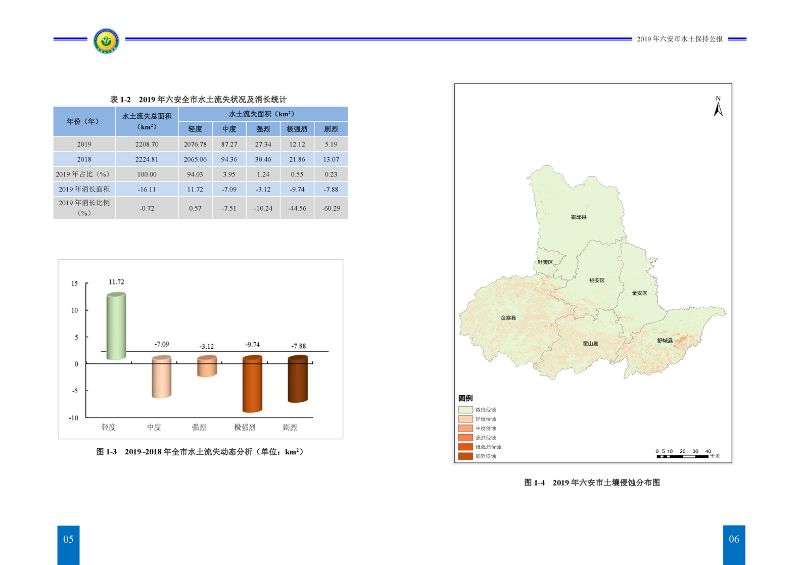
Task: Click the bottom darkest legend swatch
Action: [x=465, y=456]
